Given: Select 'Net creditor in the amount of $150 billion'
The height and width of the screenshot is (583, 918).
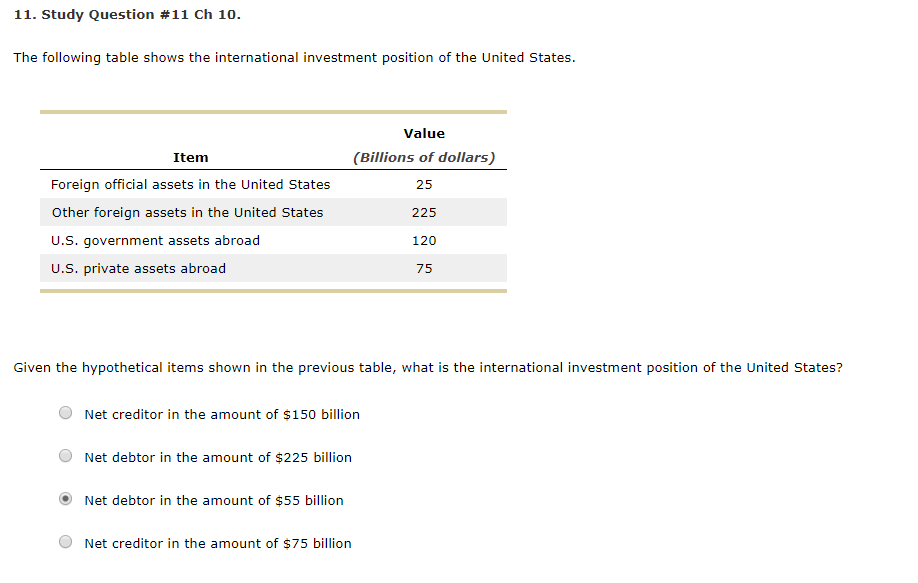Looking at the screenshot, I should click(x=65, y=412).
